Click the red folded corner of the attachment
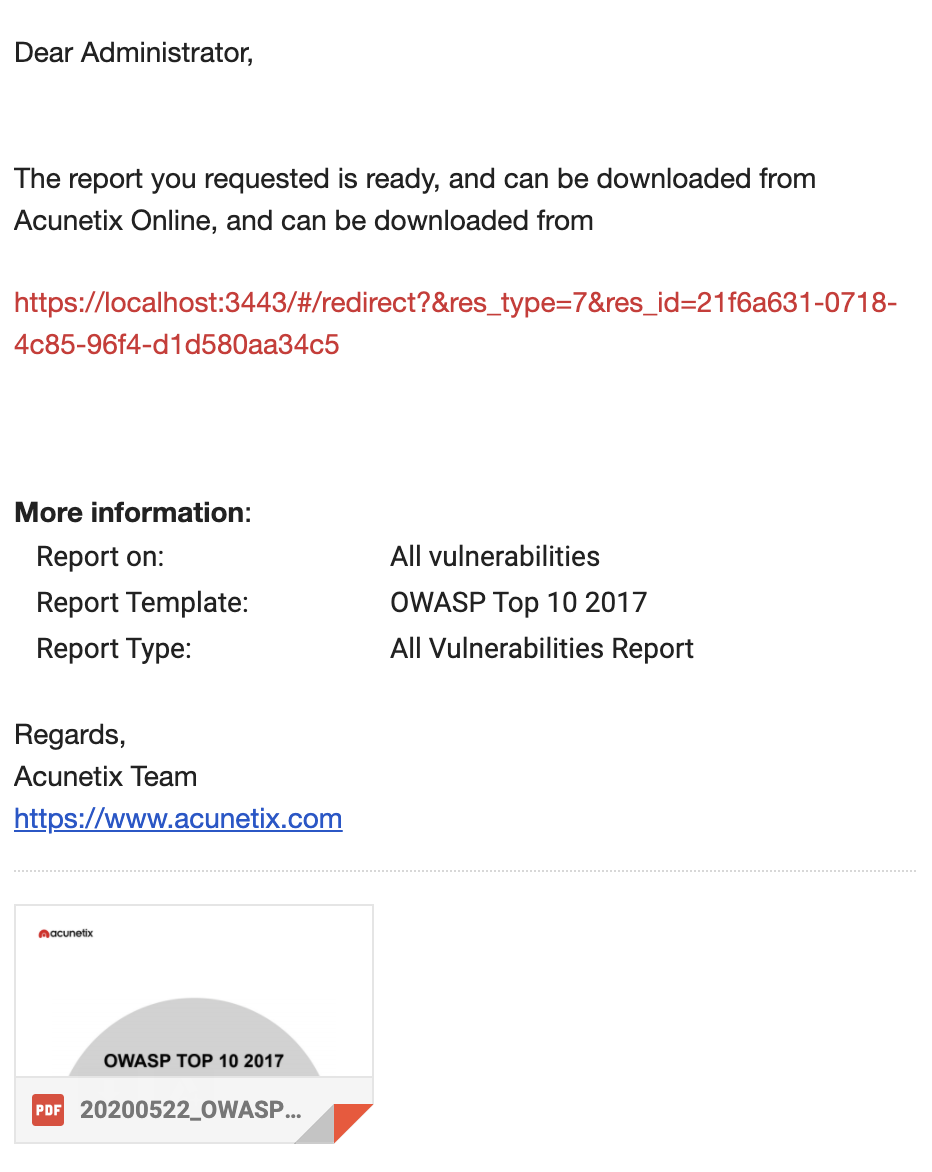Viewport: 932px width, 1172px height. (x=352, y=1122)
